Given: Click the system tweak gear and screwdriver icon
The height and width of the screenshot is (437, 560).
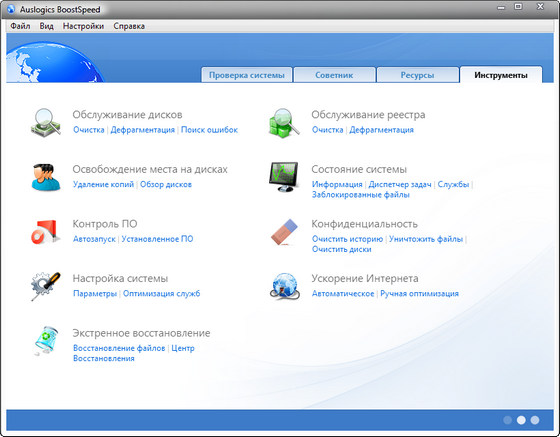Looking at the screenshot, I should (x=45, y=286).
